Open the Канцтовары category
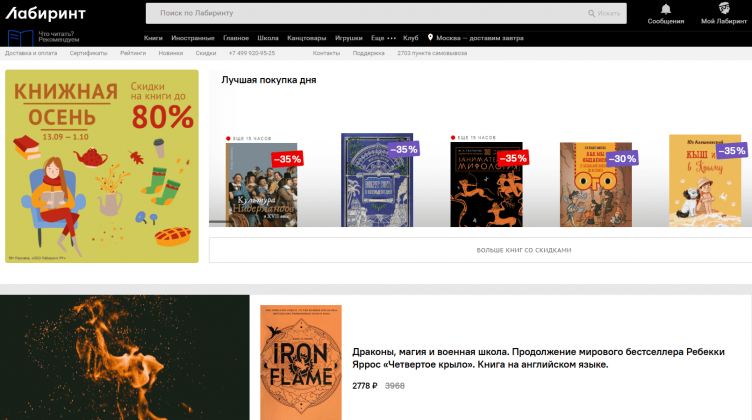The image size is (752, 420). (x=305, y=37)
